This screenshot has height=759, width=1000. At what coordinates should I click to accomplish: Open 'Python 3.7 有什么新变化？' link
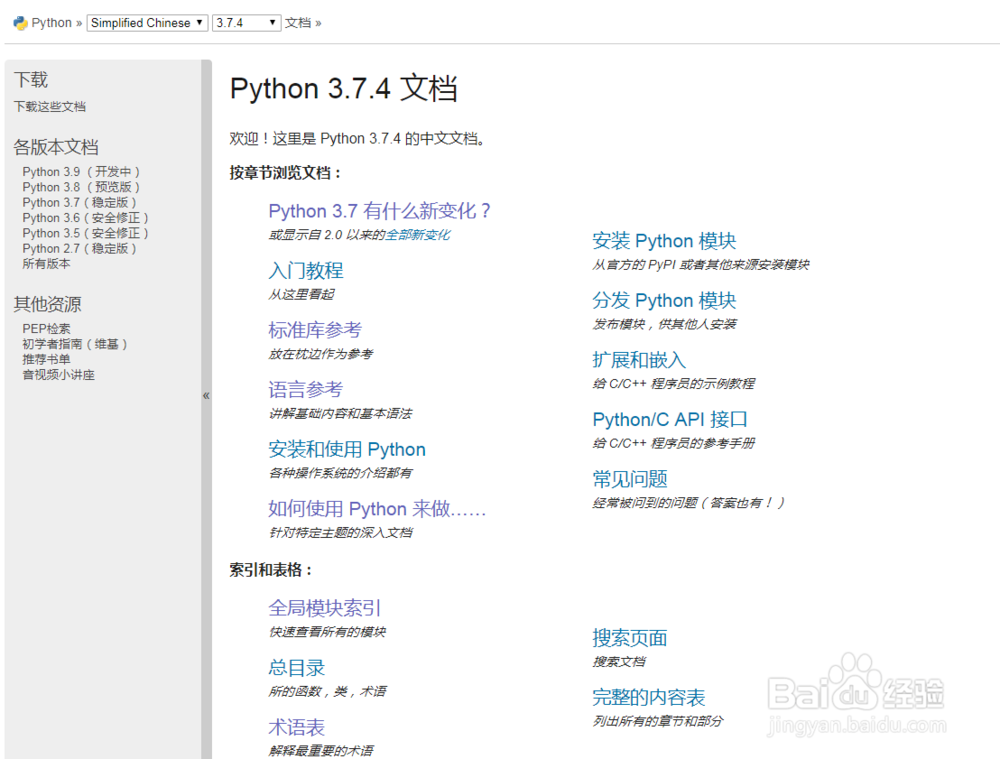[379, 210]
